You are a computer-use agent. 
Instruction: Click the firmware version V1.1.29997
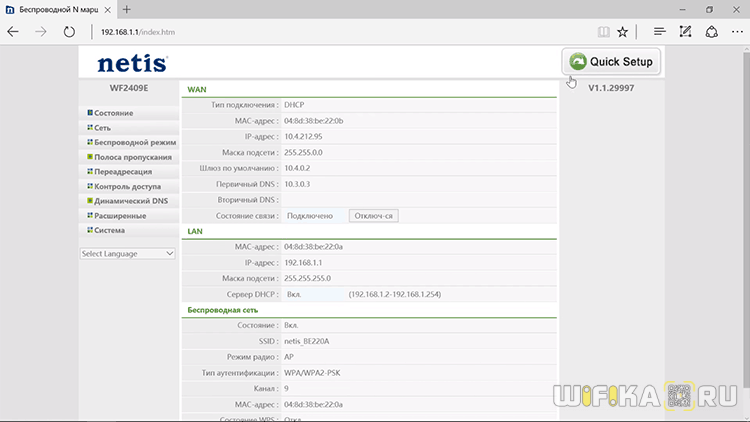pyautogui.click(x=611, y=88)
